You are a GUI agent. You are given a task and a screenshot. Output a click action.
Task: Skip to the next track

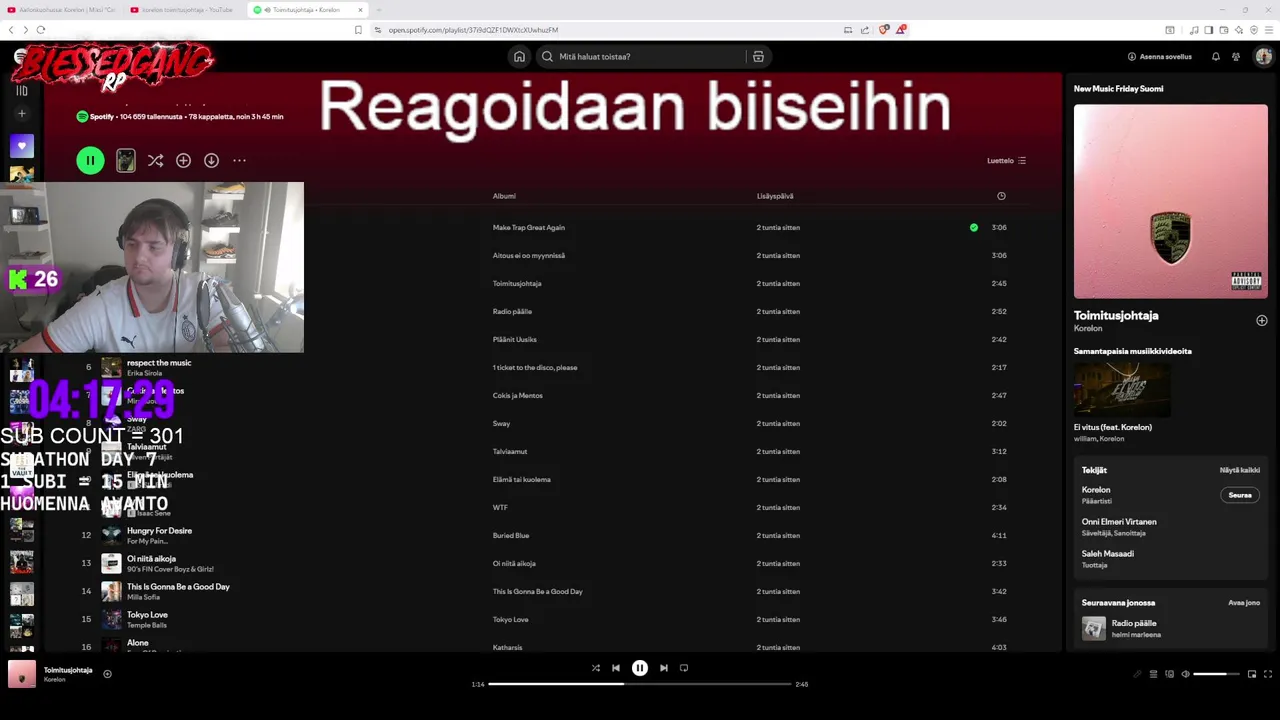[664, 668]
